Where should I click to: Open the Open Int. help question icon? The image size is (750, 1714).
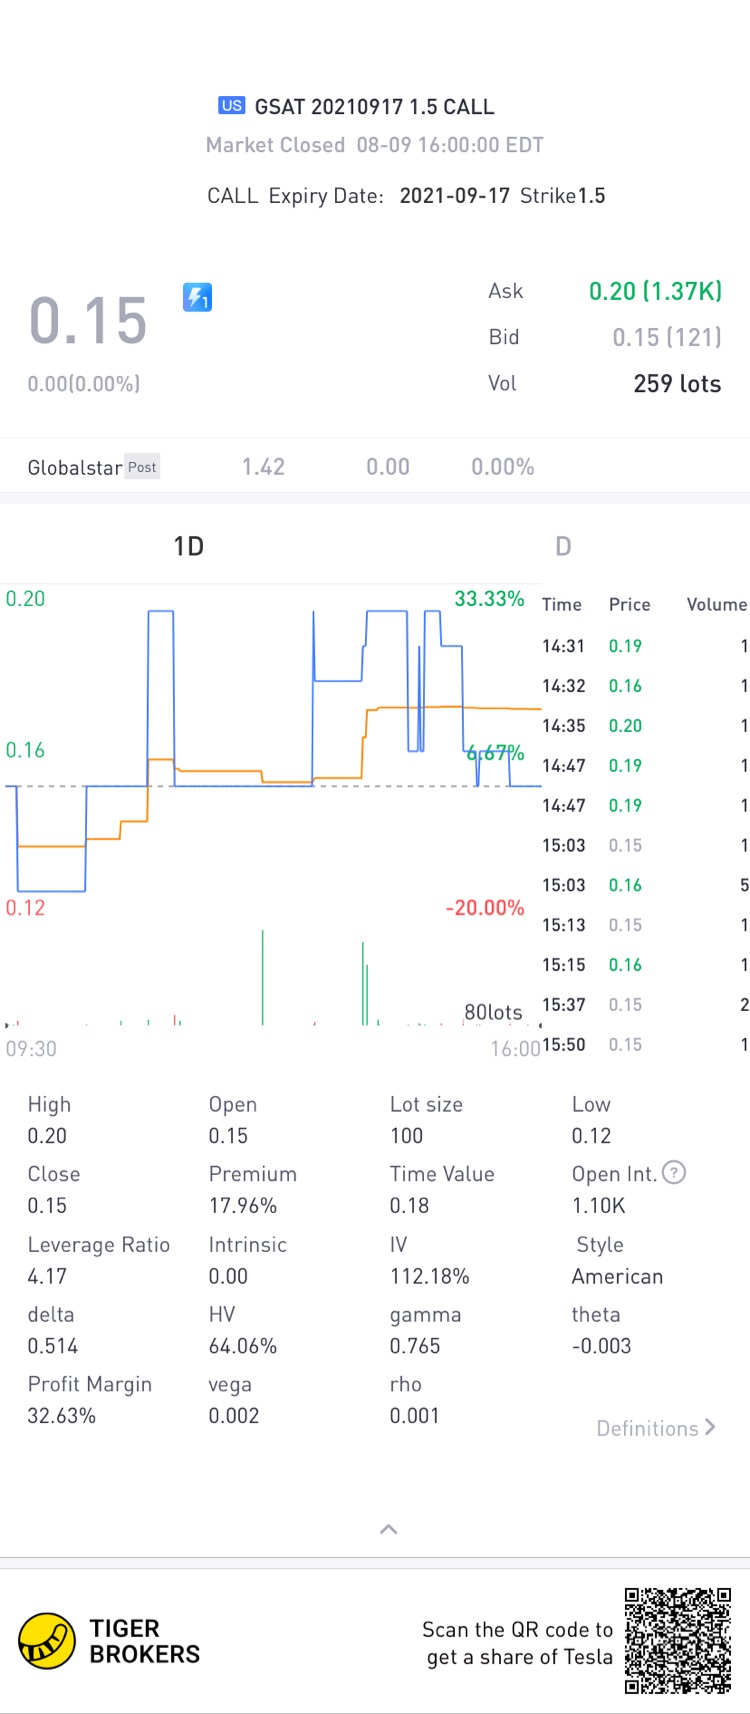(x=674, y=1173)
